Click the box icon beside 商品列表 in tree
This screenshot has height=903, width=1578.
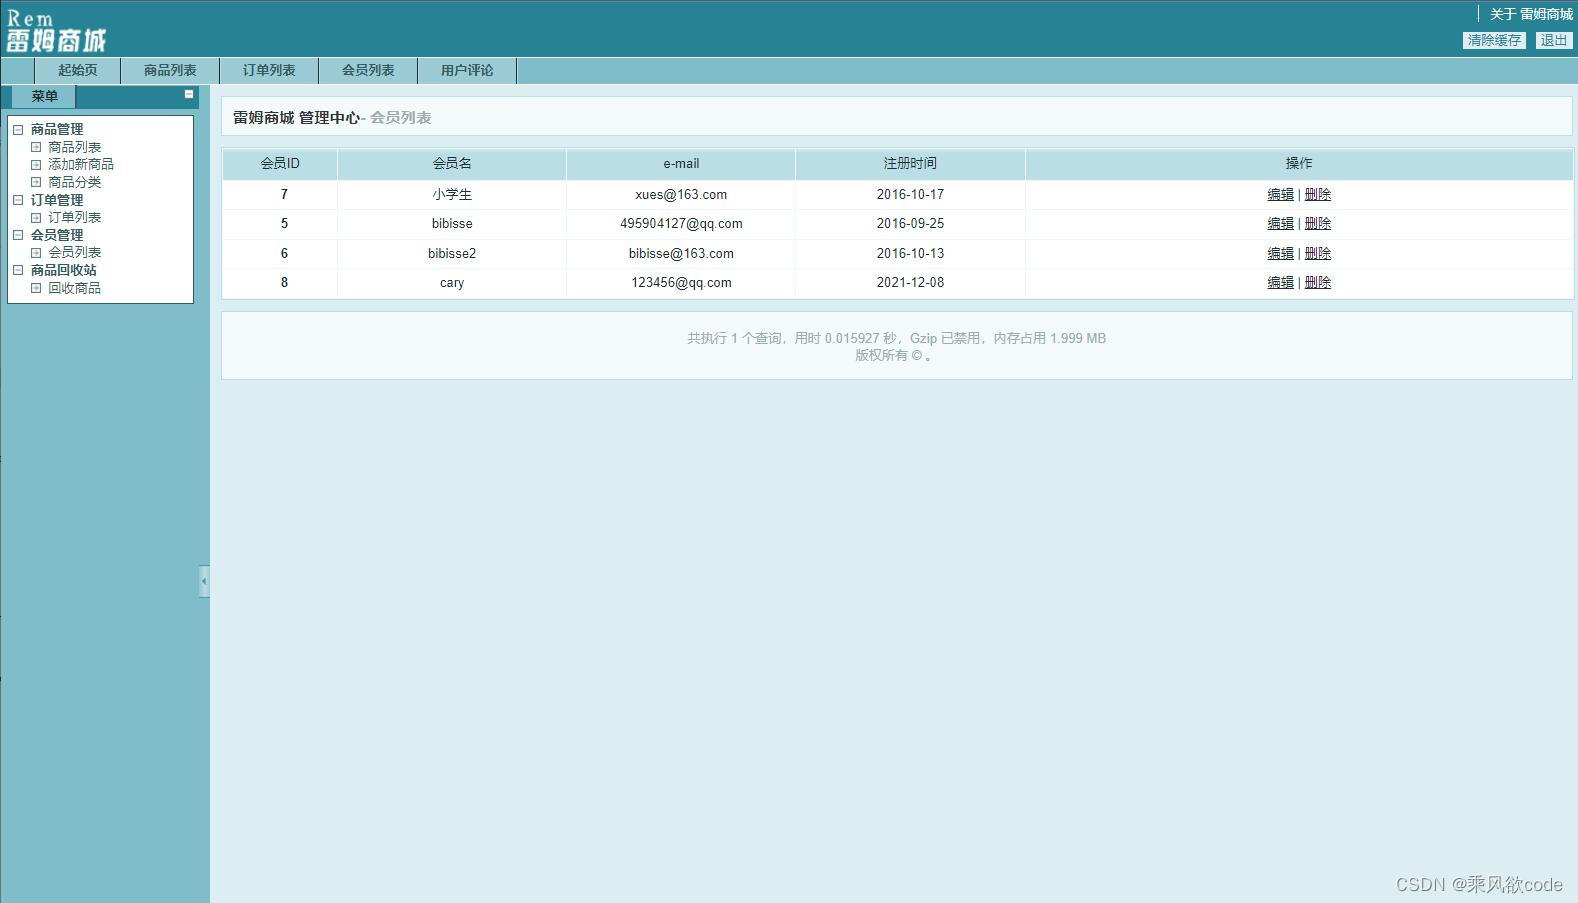click(36, 147)
